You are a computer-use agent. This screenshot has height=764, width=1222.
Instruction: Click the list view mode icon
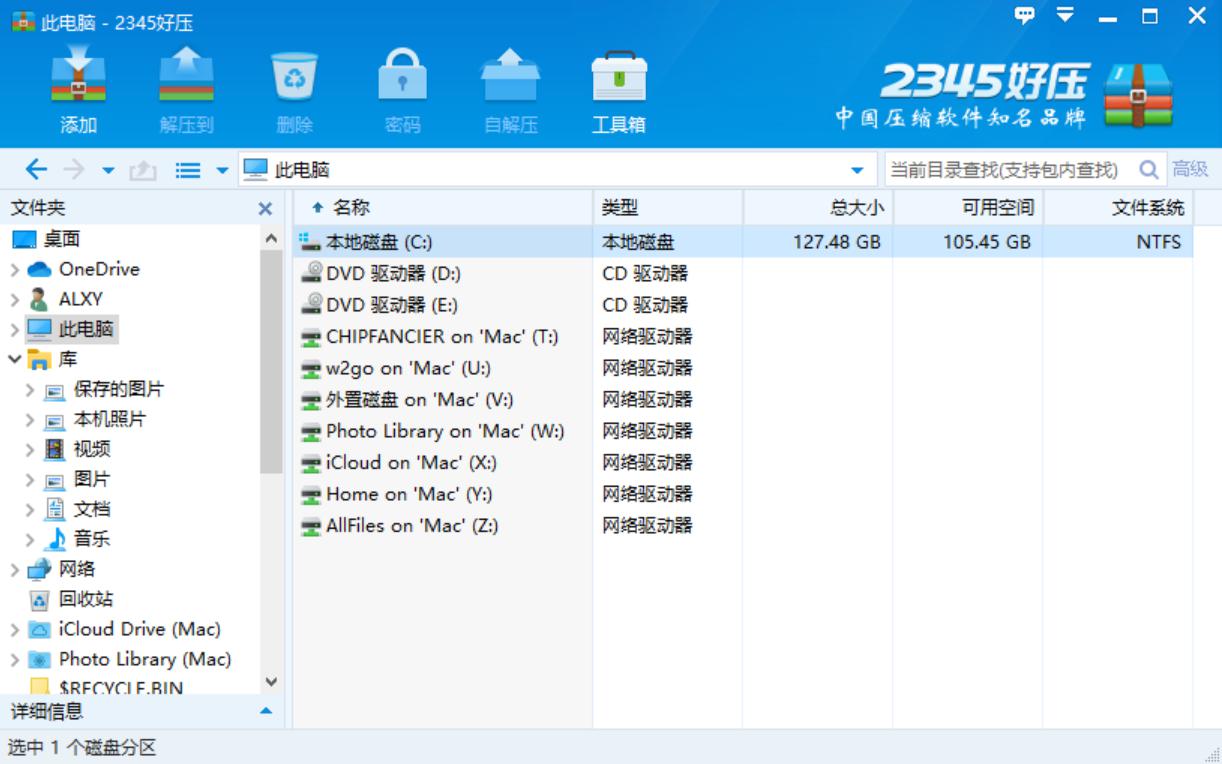pos(188,170)
